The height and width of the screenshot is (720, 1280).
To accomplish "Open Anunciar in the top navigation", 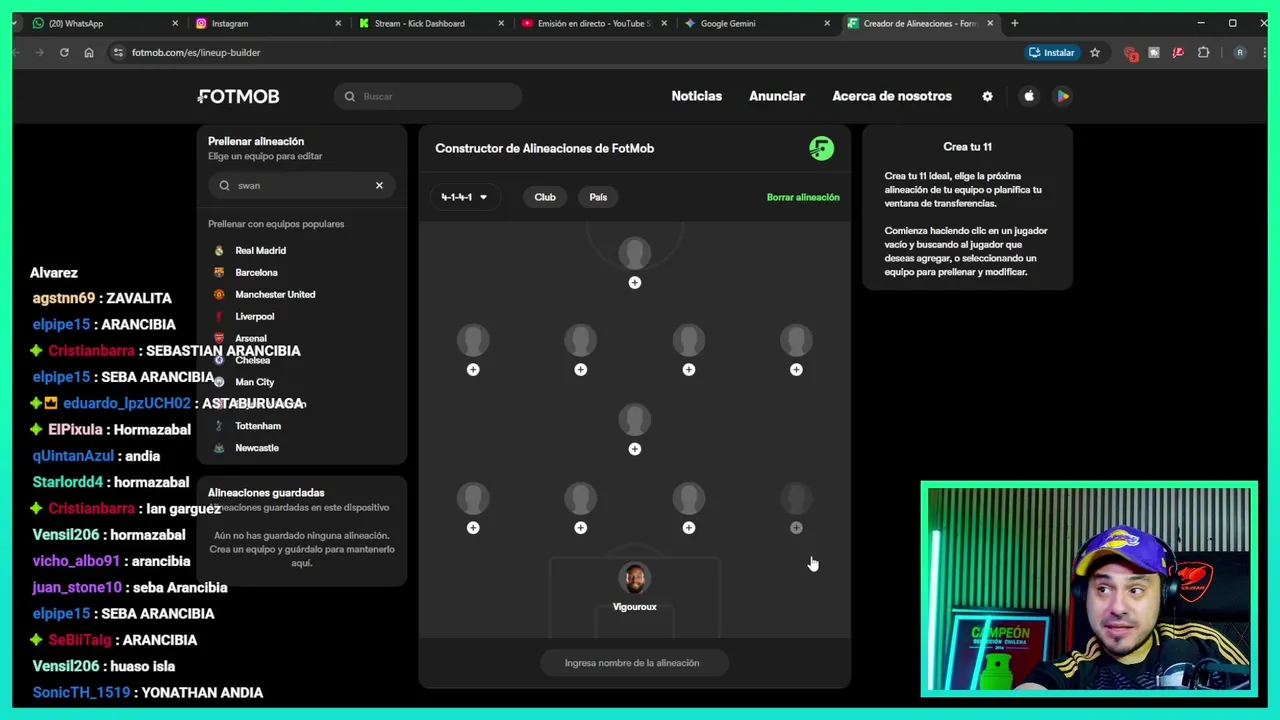I will coord(777,96).
